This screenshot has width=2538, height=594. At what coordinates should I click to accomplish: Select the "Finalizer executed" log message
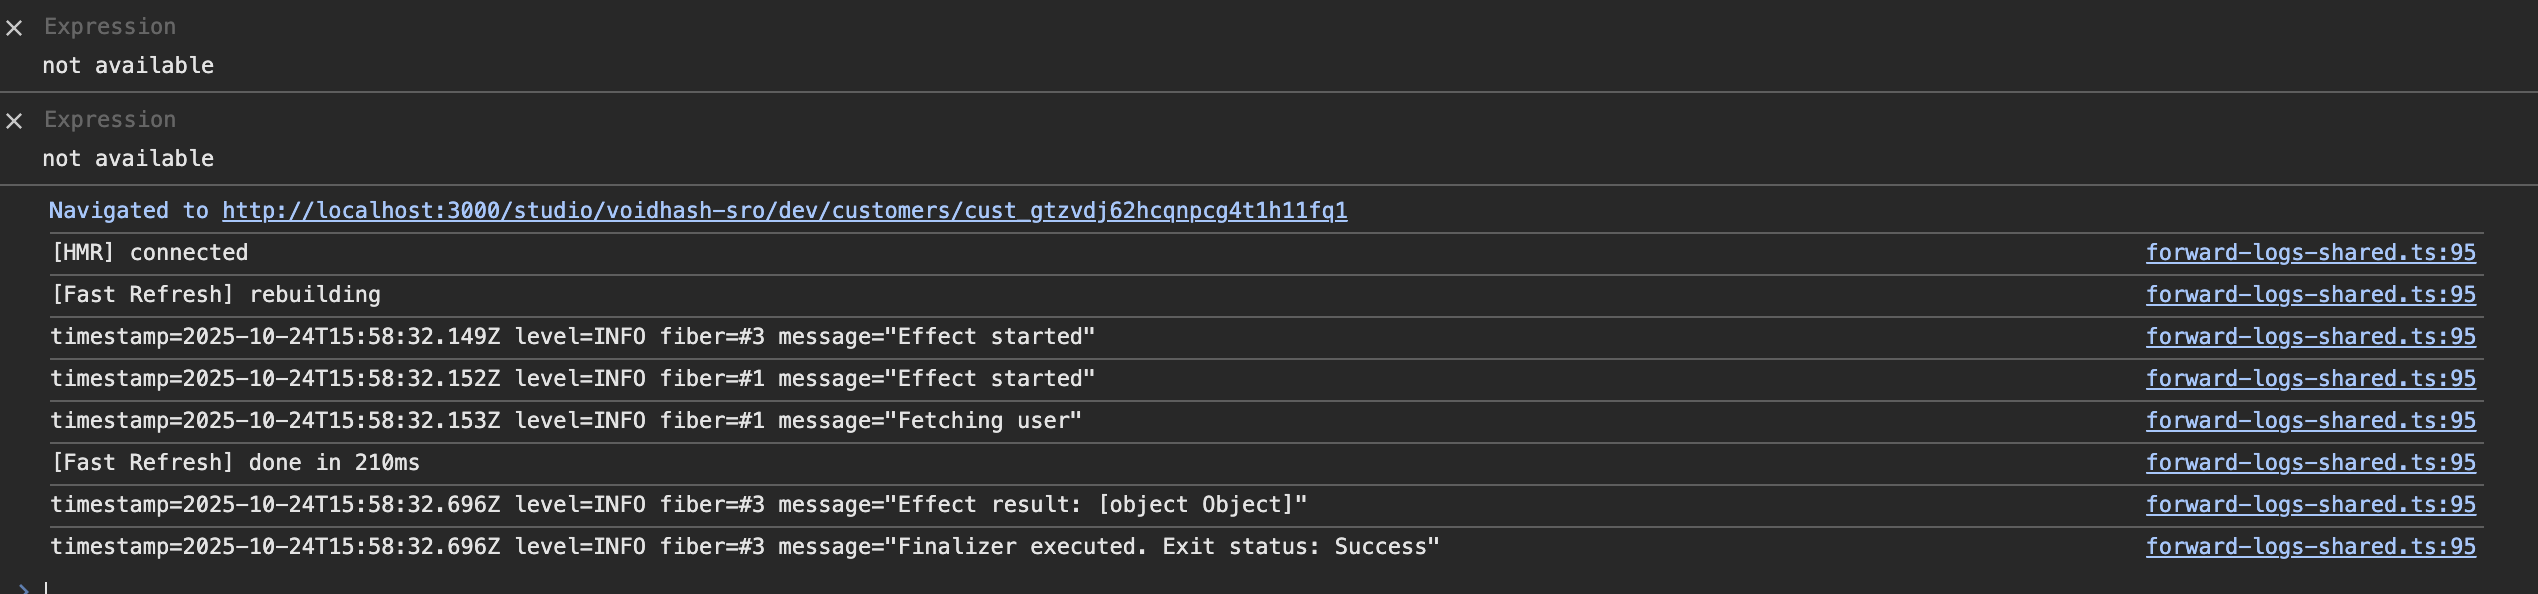pos(744,547)
